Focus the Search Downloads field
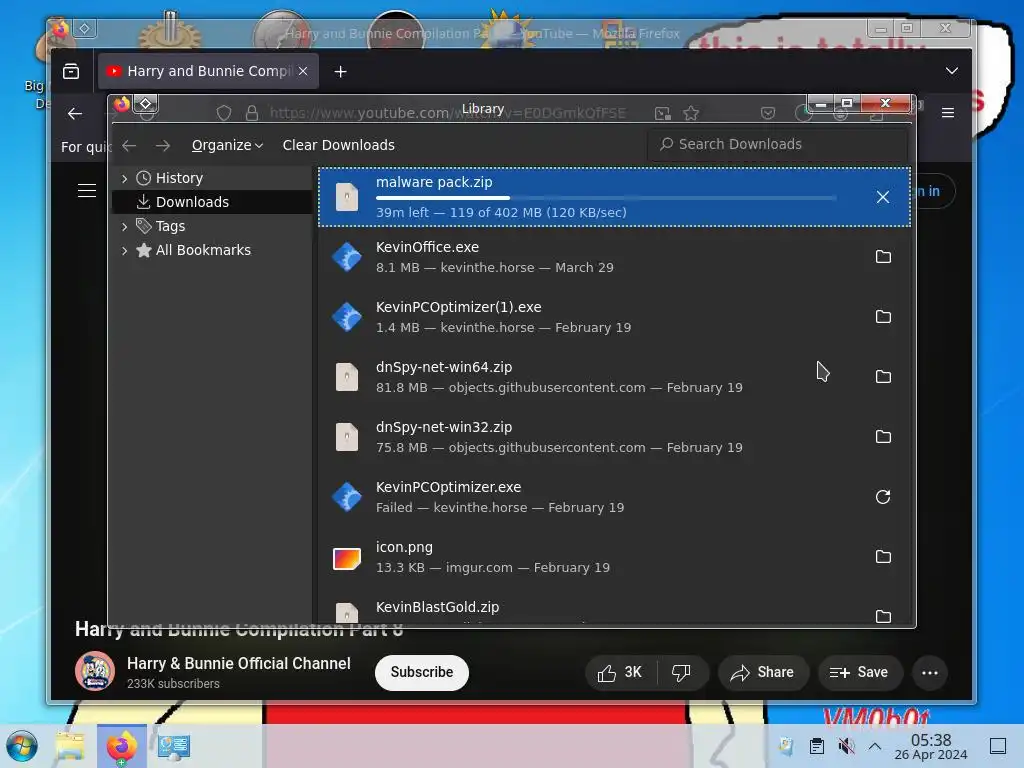The image size is (1024, 768). 777,144
